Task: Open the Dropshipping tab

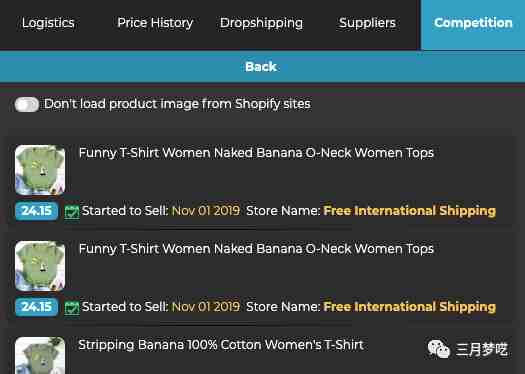Action: [x=261, y=23]
